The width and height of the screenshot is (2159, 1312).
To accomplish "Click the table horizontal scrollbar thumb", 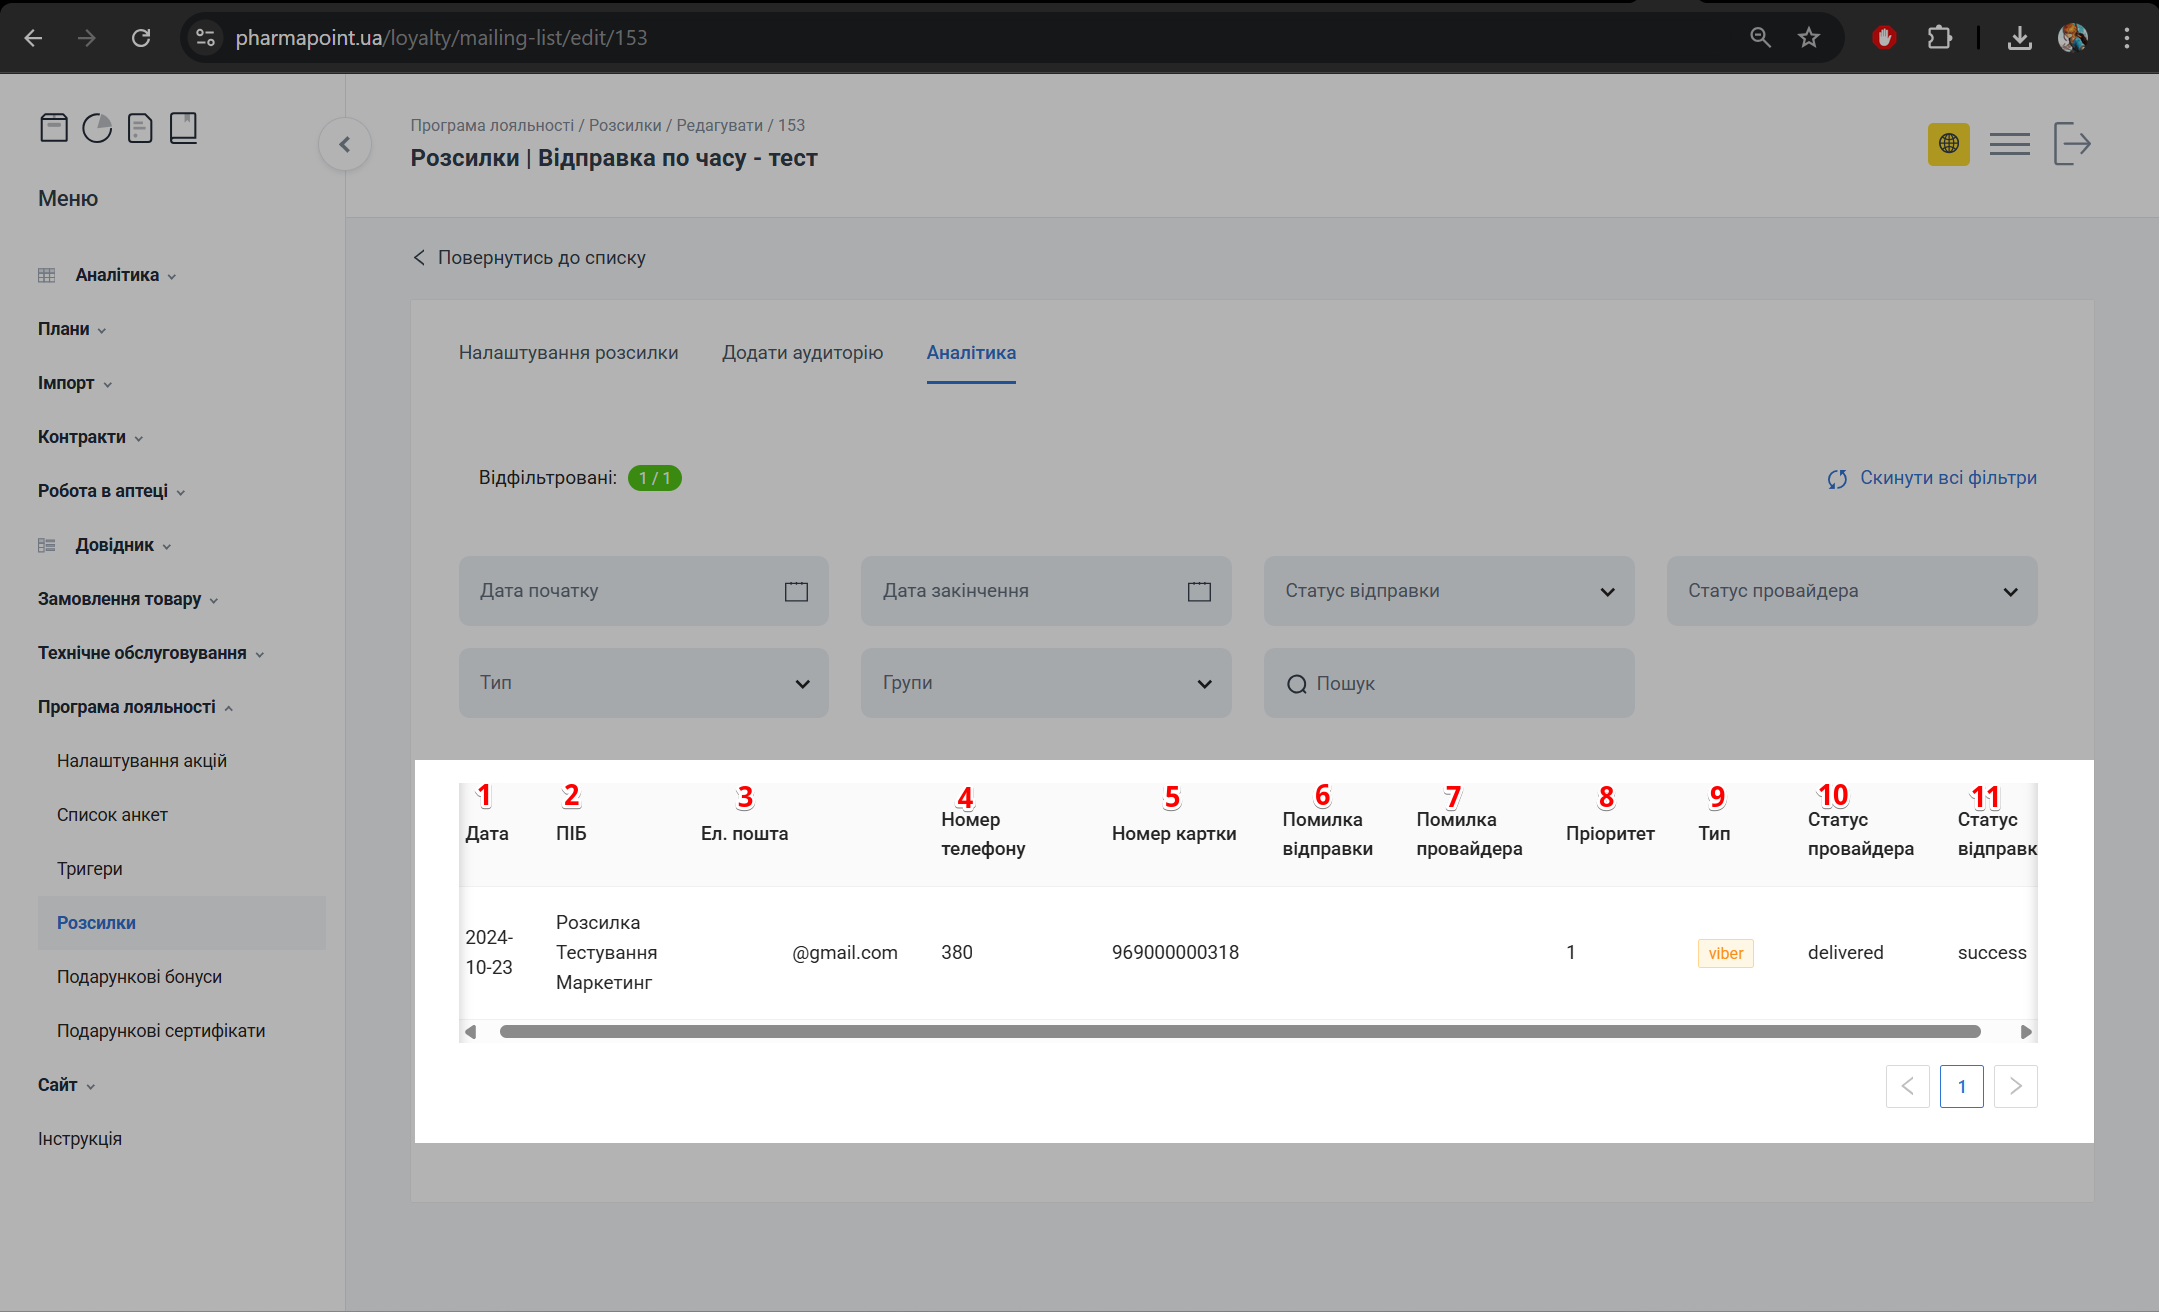I will 1239,1031.
